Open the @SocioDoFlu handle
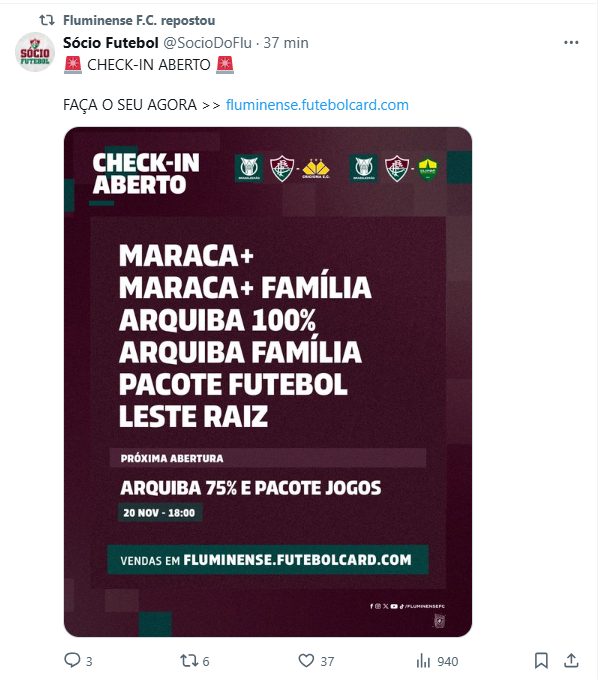Screen dimensions: 599x679 tap(207, 43)
